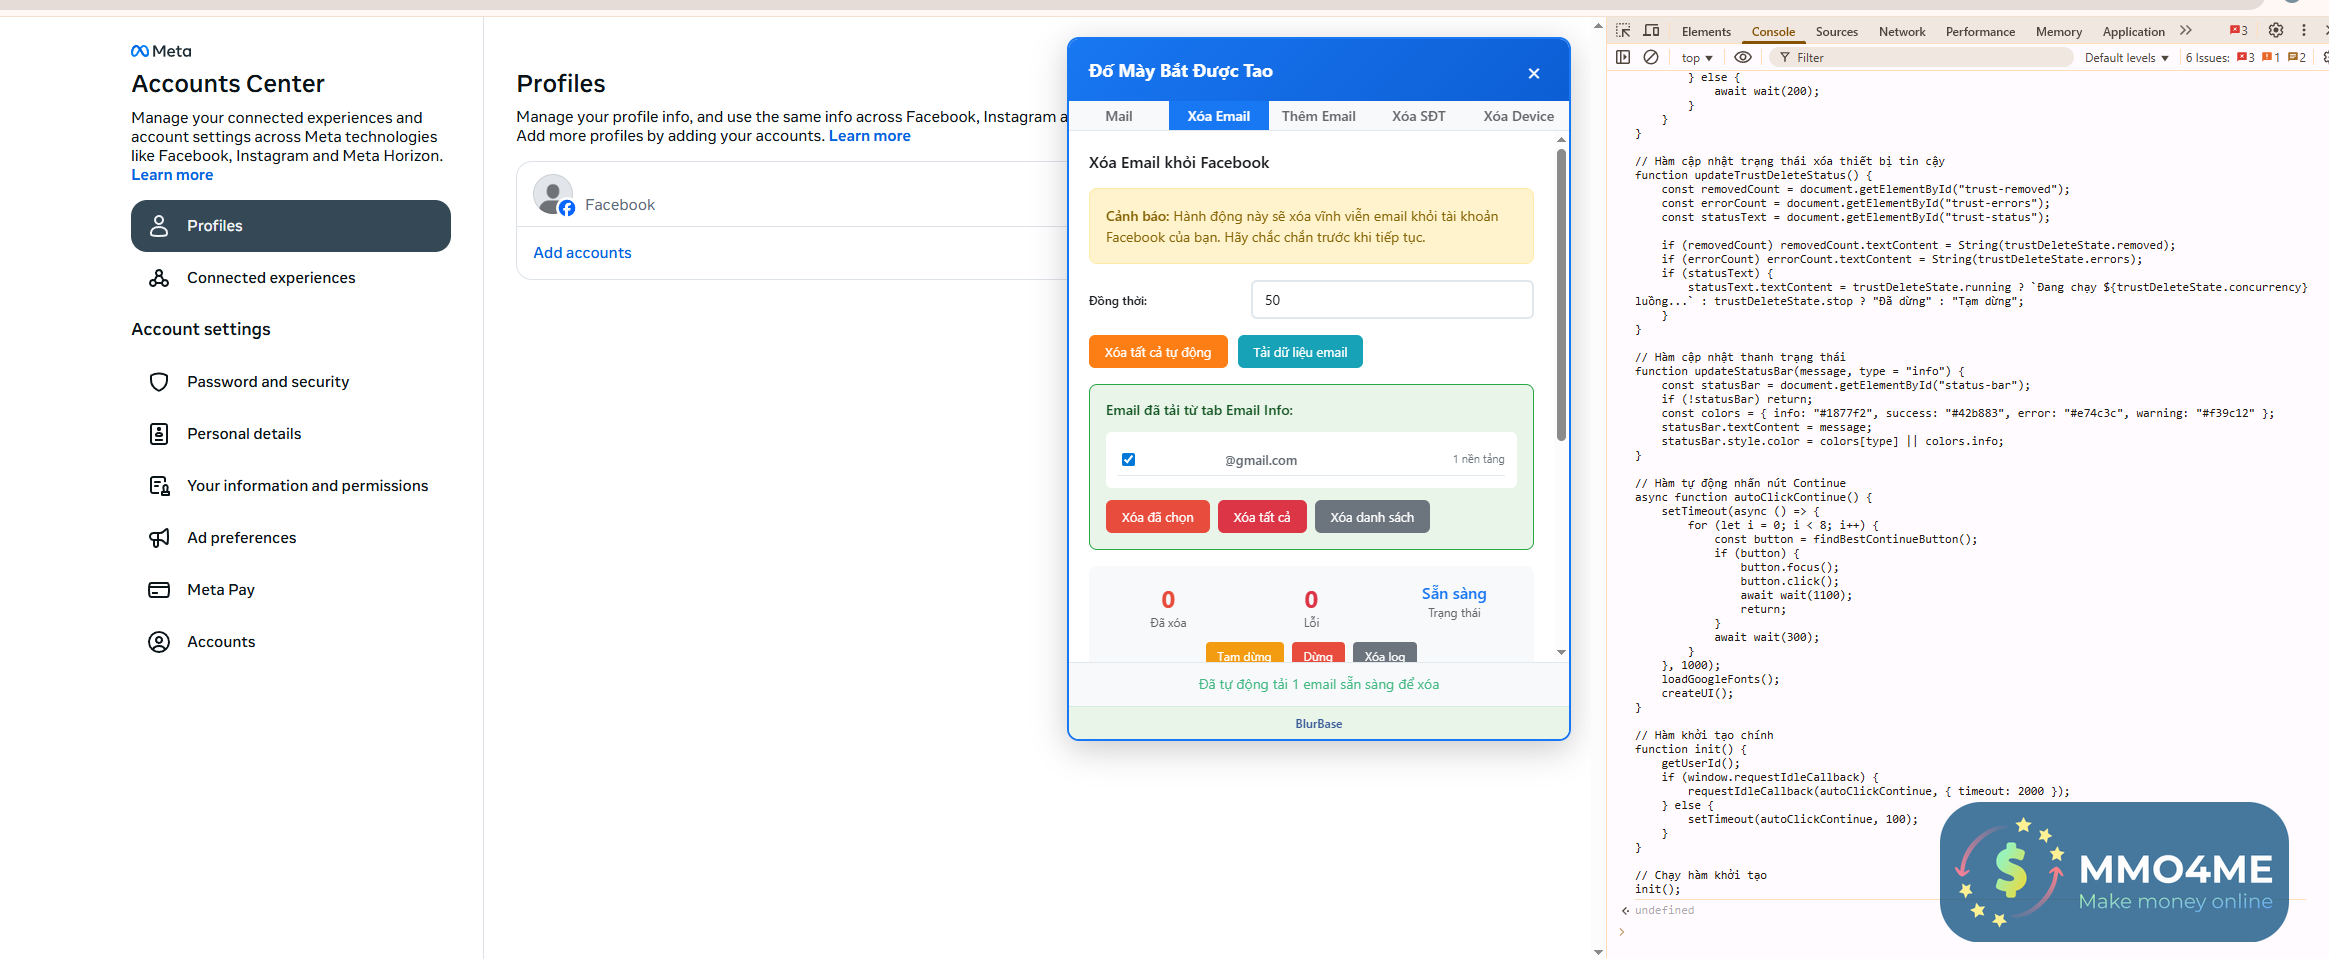Switch to the Mail tab
Viewport: 2329px width, 959px height.
tap(1119, 116)
